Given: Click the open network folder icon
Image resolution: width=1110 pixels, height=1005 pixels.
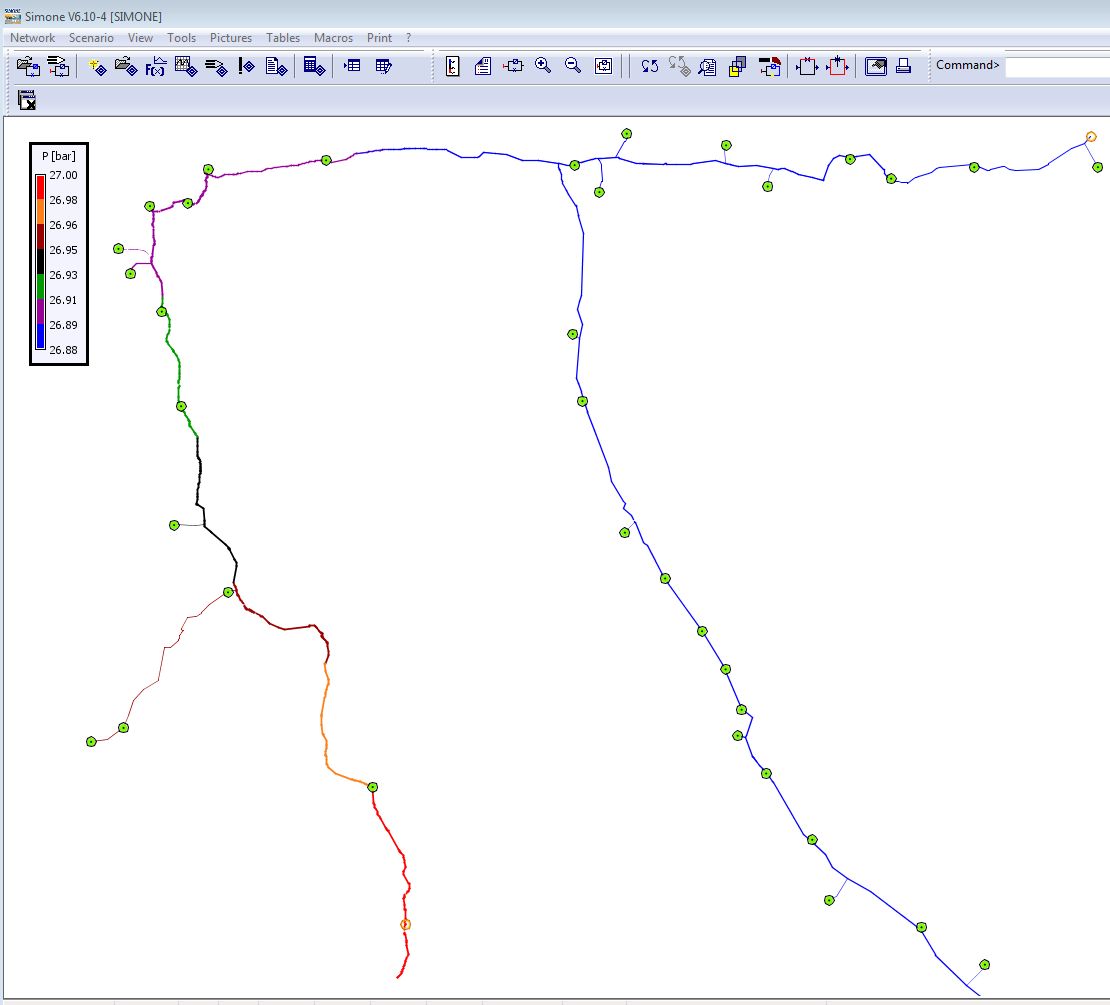Looking at the screenshot, I should click(28, 67).
